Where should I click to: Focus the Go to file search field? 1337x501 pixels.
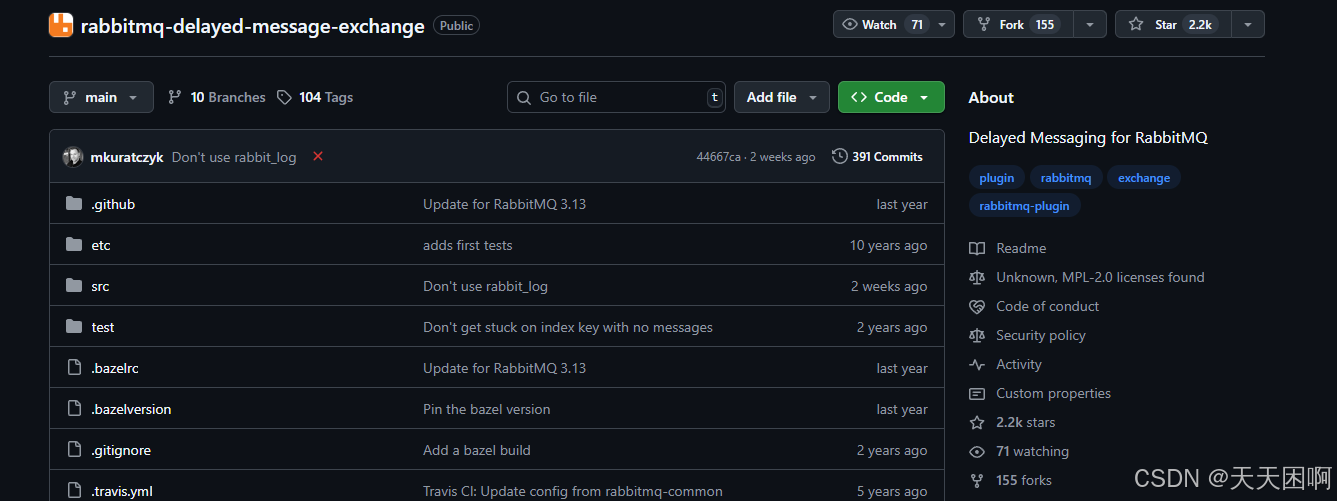616,97
